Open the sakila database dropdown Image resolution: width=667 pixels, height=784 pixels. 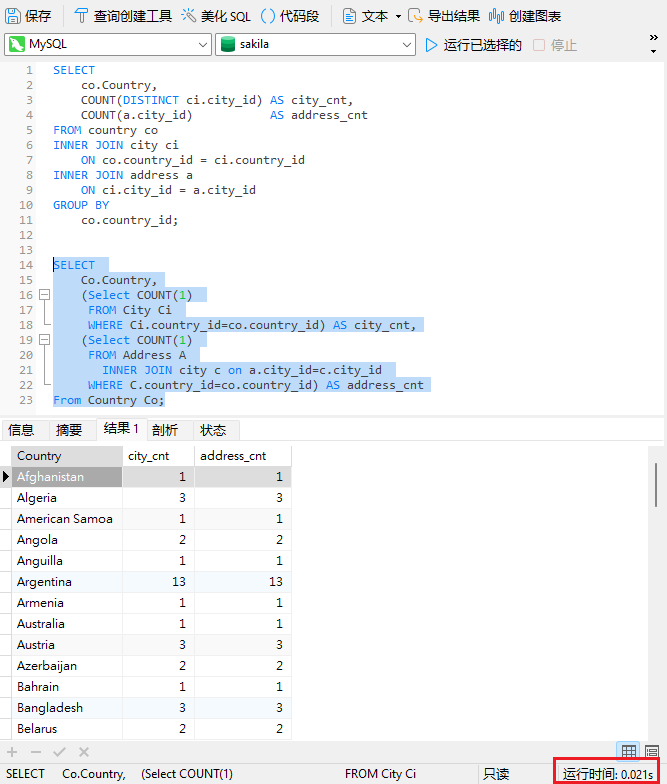click(x=315, y=44)
